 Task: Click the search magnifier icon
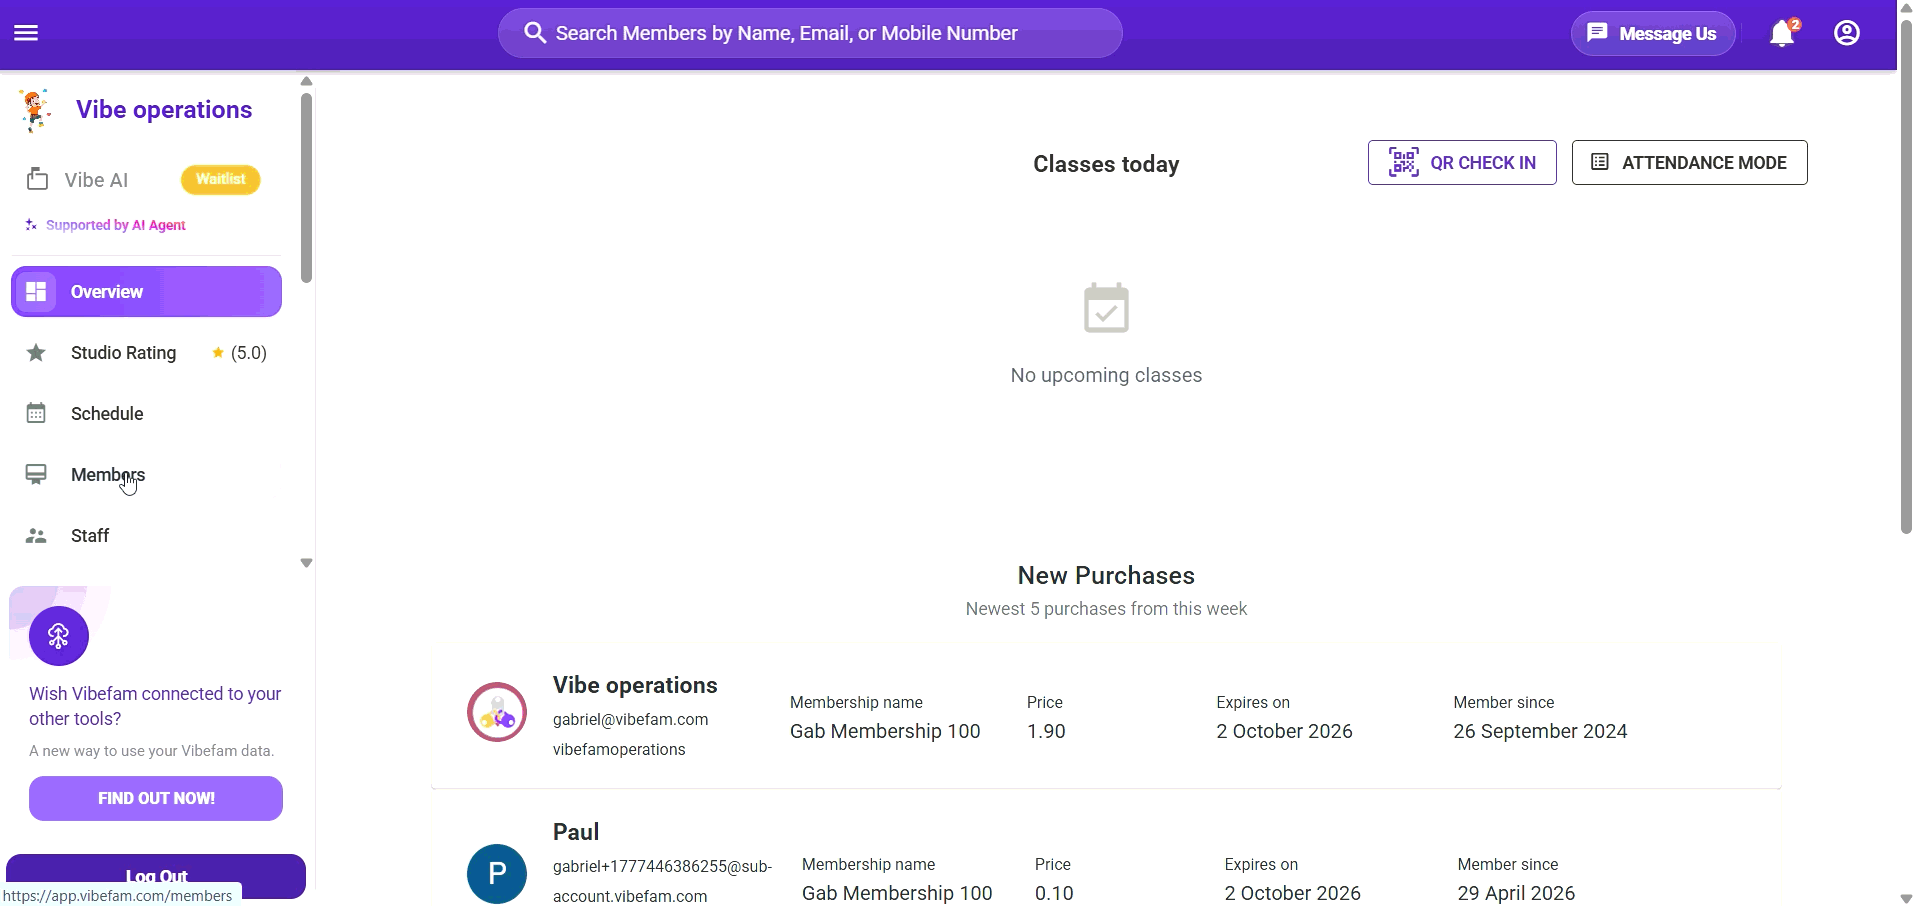pyautogui.click(x=535, y=33)
